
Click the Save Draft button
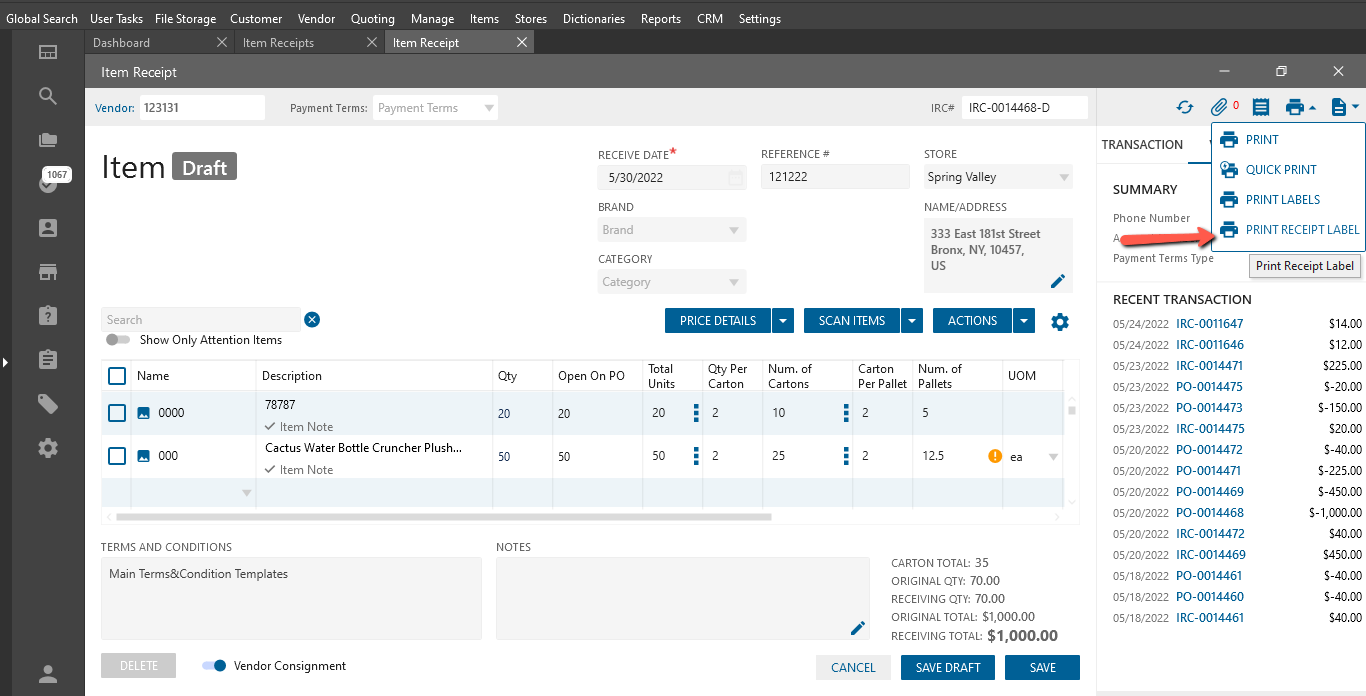[x=947, y=668]
